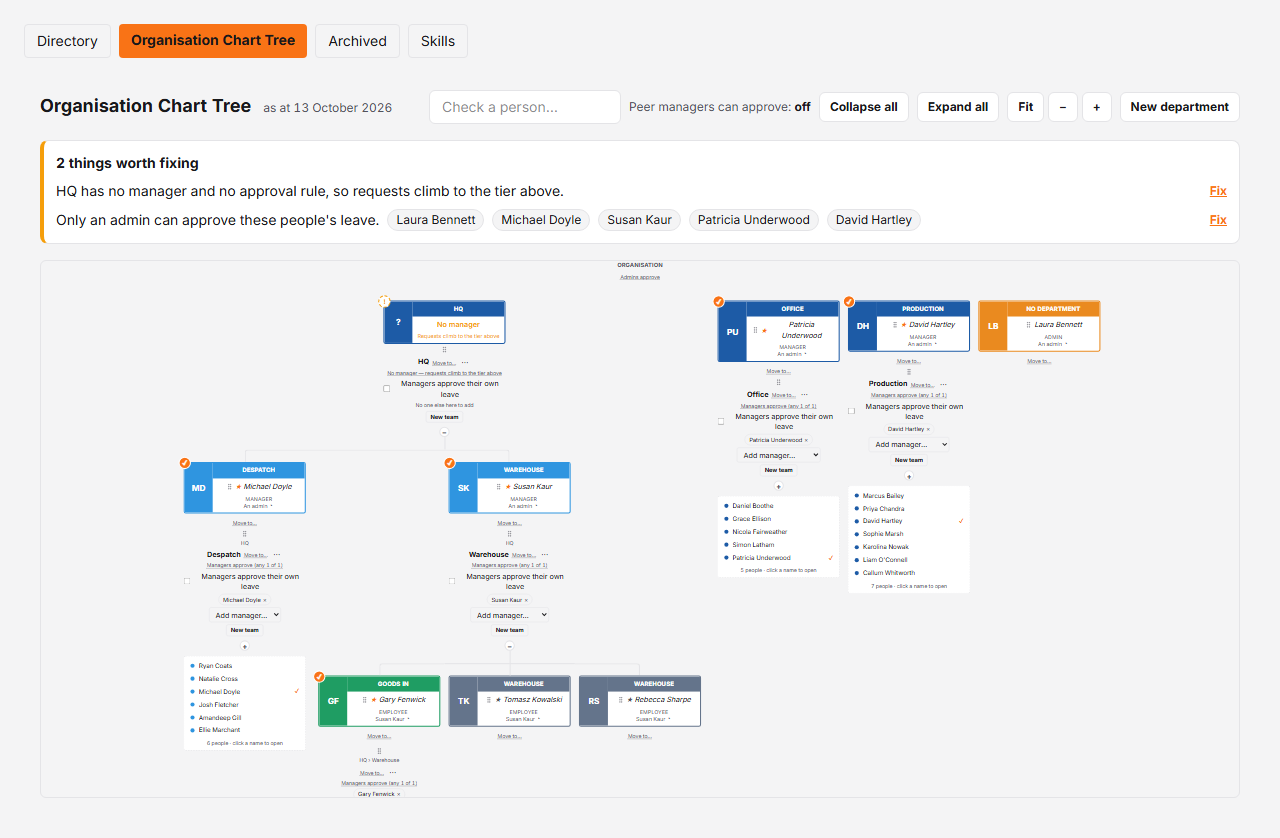
Task: Click the DH avatar on the Production card
Action: point(862,327)
